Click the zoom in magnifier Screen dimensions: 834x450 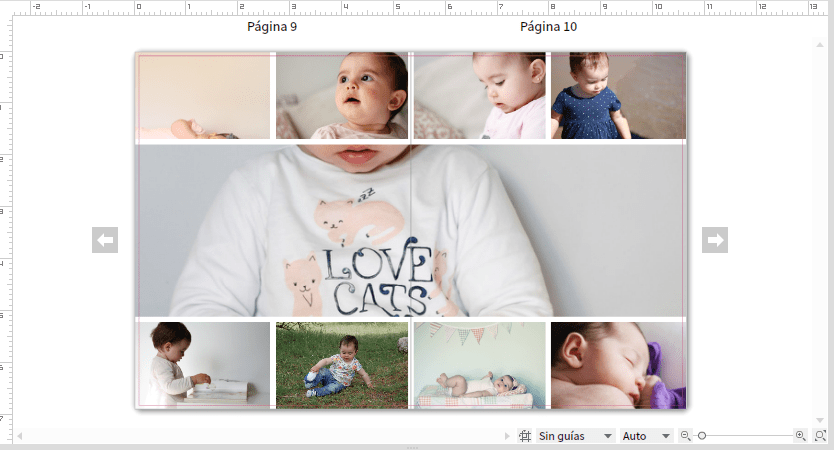tap(800, 436)
